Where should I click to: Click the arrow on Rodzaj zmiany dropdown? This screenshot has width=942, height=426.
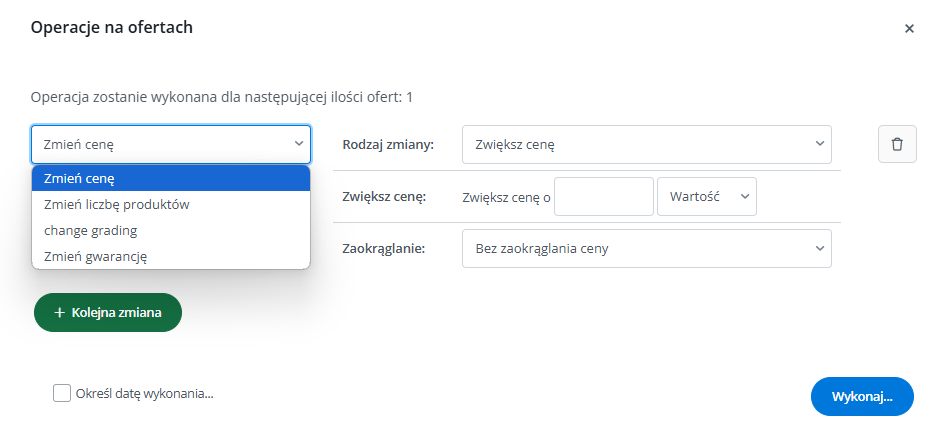819,144
